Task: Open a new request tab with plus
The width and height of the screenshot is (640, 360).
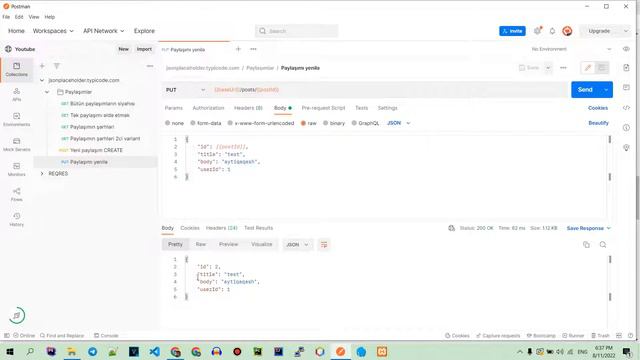Action: tap(238, 49)
